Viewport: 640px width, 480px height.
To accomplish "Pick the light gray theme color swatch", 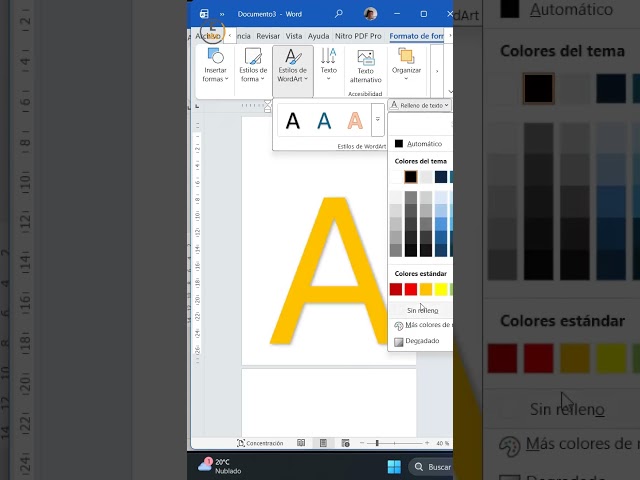I will click(426, 177).
